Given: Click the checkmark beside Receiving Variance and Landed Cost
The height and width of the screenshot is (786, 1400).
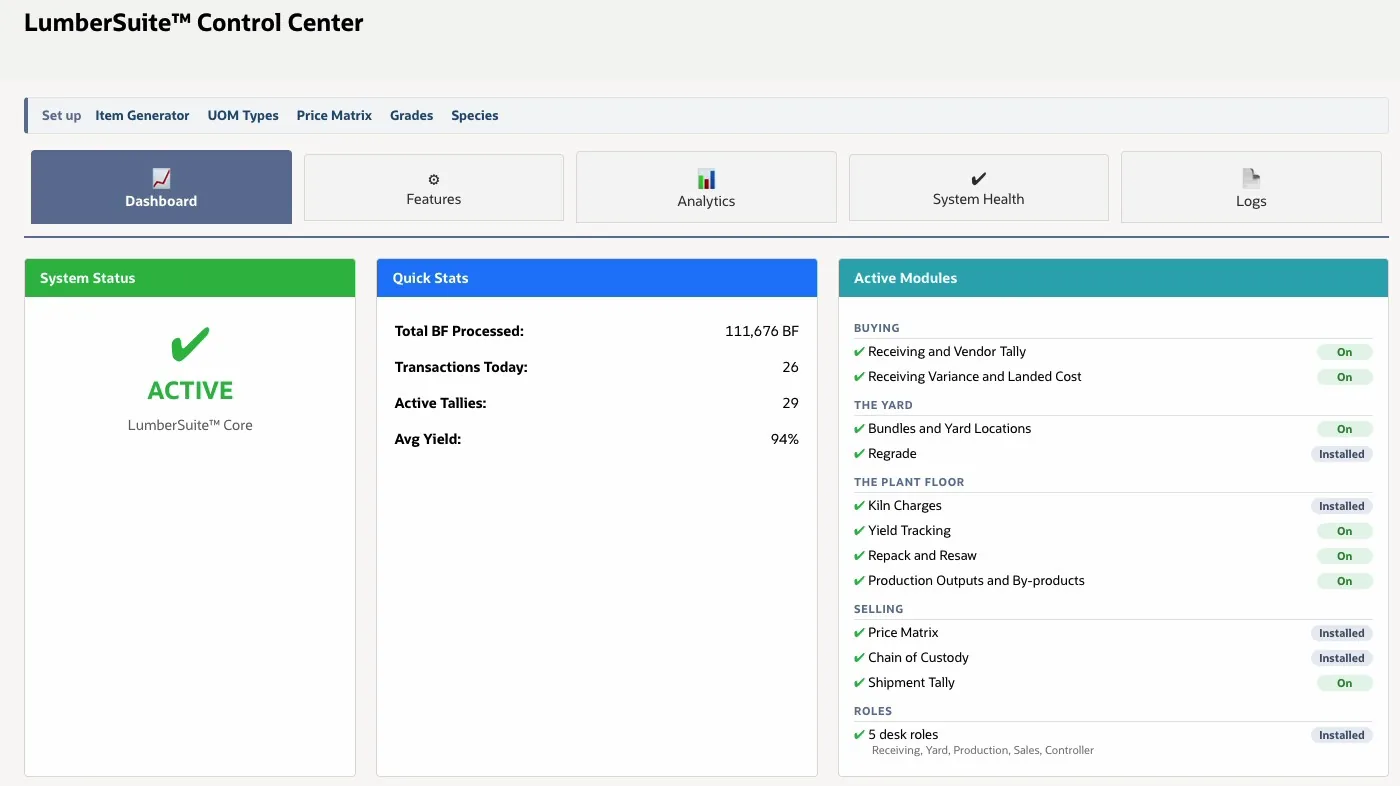Looking at the screenshot, I should pyautogui.click(x=859, y=377).
